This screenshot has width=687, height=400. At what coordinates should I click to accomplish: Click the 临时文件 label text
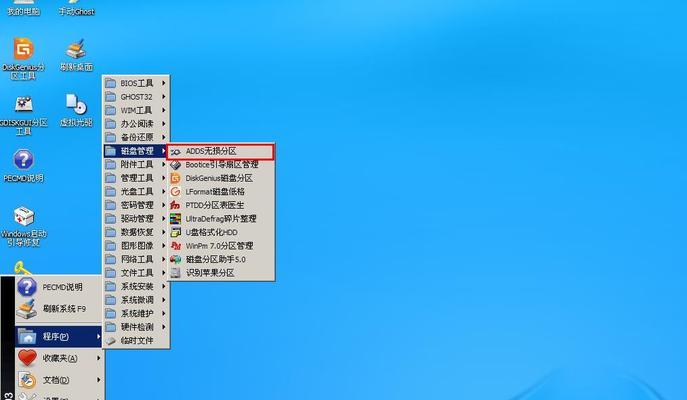(137, 340)
